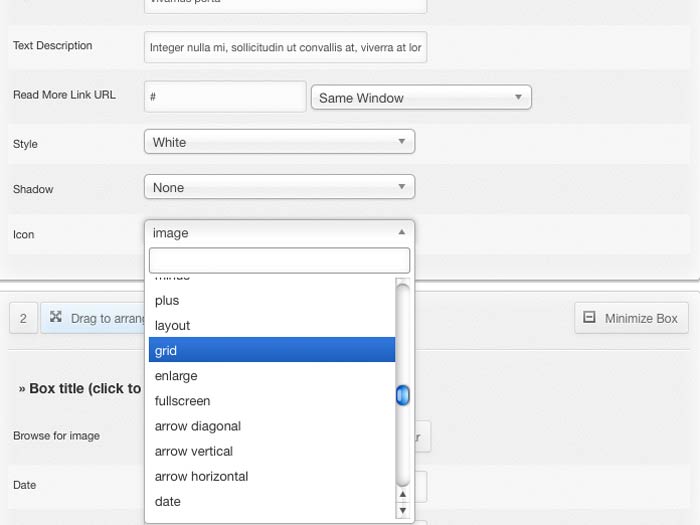Click the Minimize Box button
Viewport: 700px width, 525px height.
coord(630,318)
